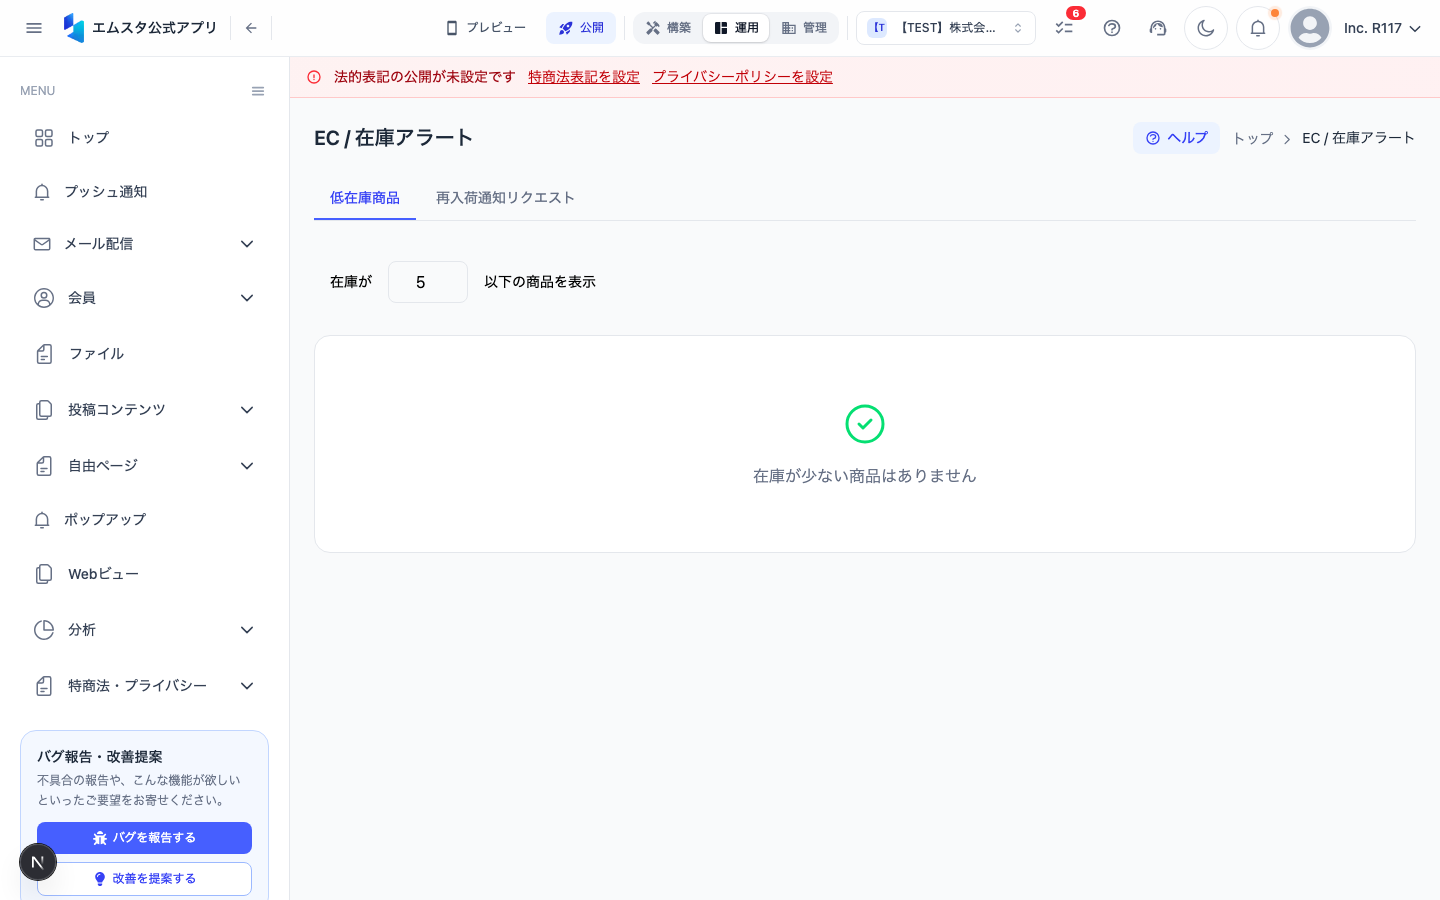This screenshot has width=1440, height=900.
Task: Switch to the 構築 mode tab
Action: point(669,28)
